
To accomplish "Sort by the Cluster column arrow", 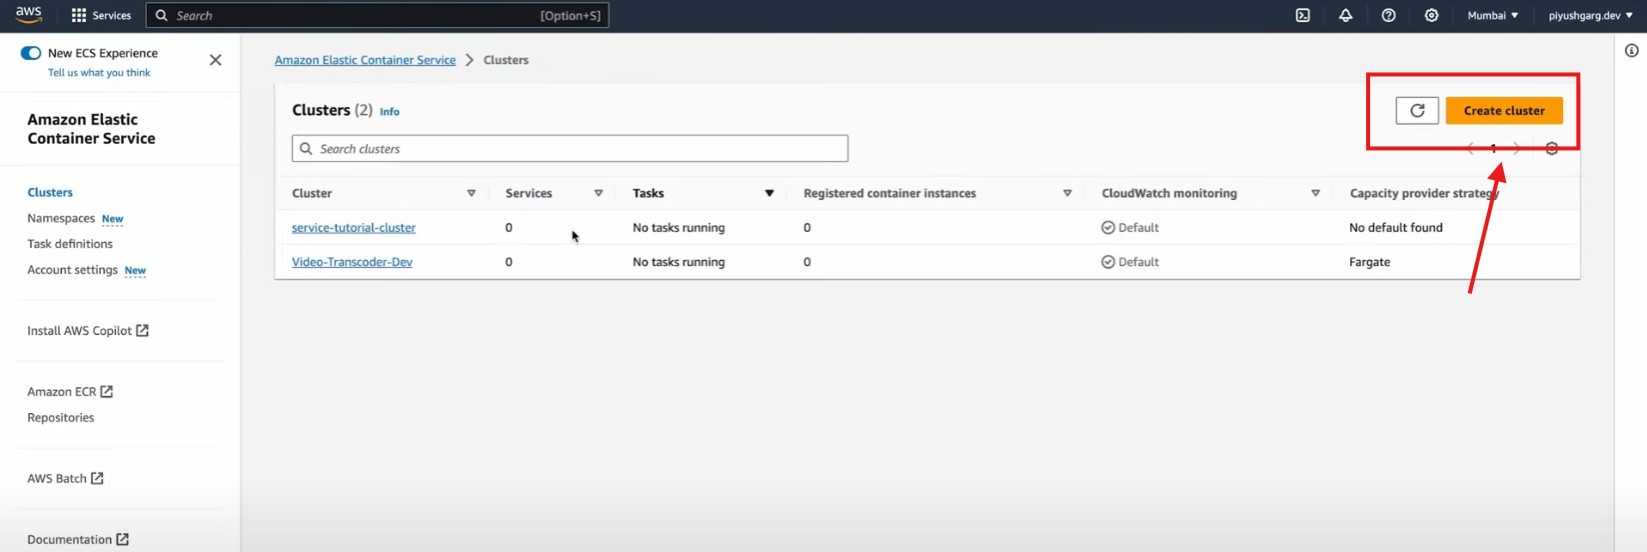I will [471, 193].
